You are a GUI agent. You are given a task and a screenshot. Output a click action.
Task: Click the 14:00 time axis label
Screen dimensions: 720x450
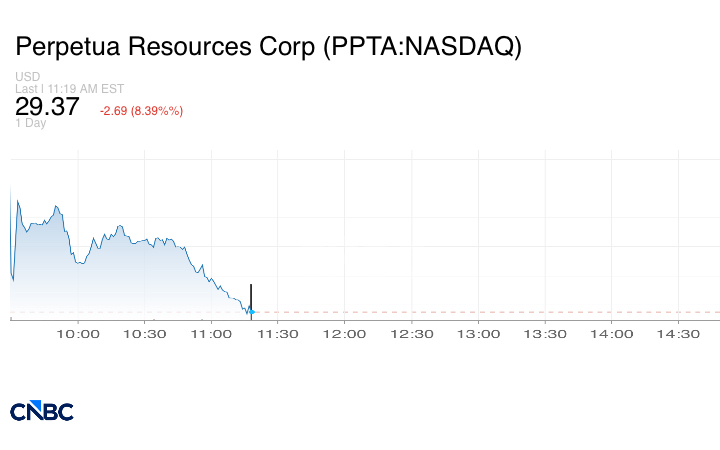pyautogui.click(x=612, y=335)
